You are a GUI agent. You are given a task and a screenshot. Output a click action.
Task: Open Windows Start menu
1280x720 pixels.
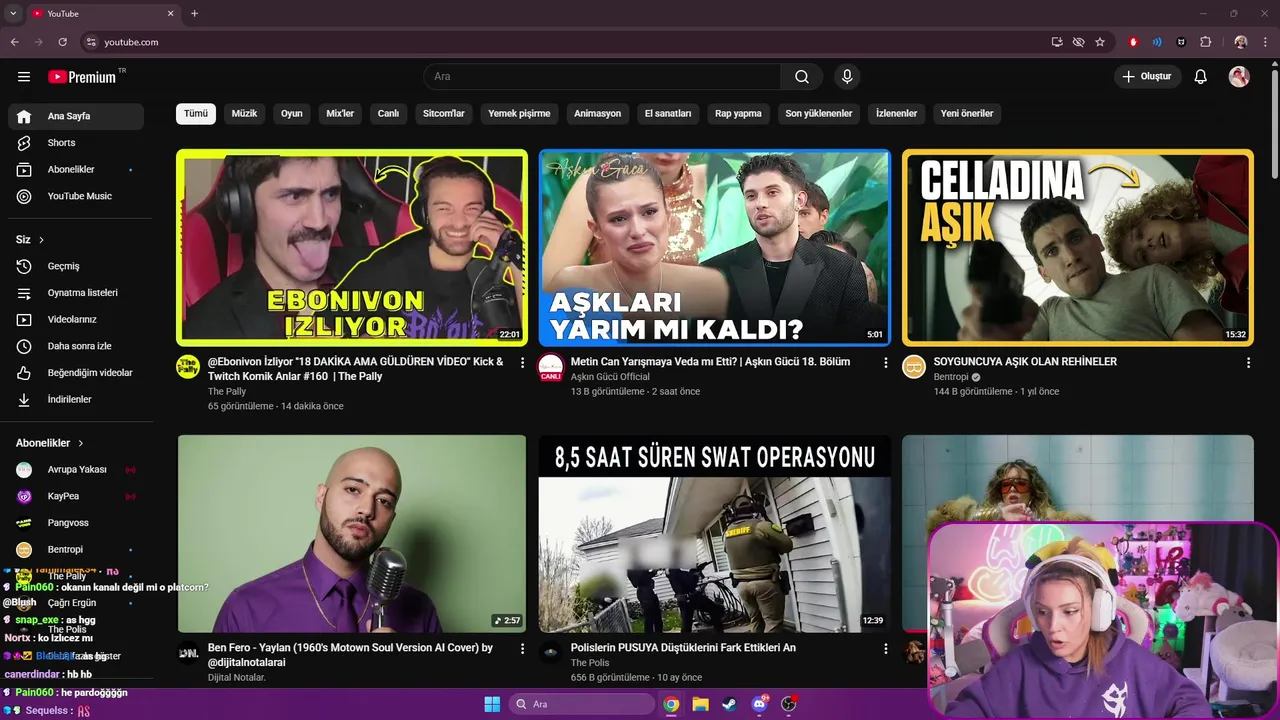[x=492, y=704]
